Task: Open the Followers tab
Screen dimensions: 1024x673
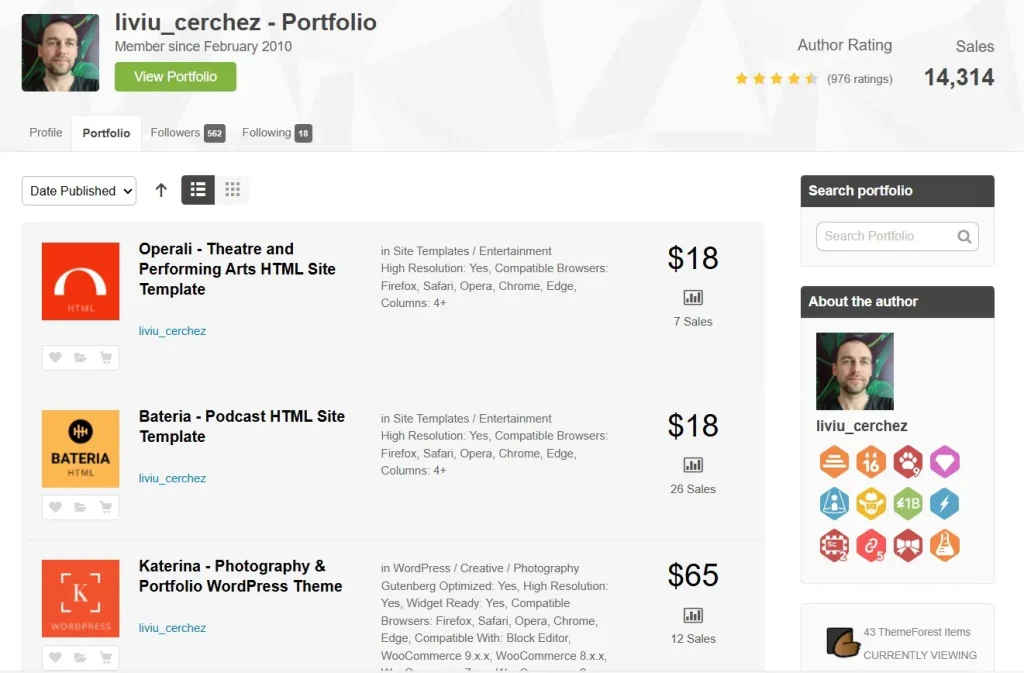Action: [187, 133]
